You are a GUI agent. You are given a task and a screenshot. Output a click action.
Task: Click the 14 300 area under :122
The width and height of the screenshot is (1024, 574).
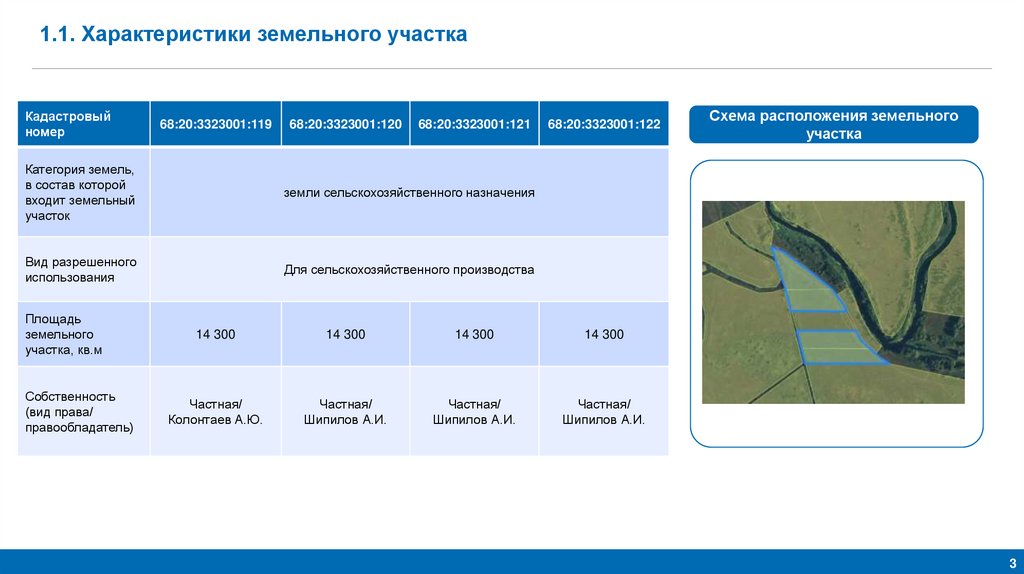604,334
